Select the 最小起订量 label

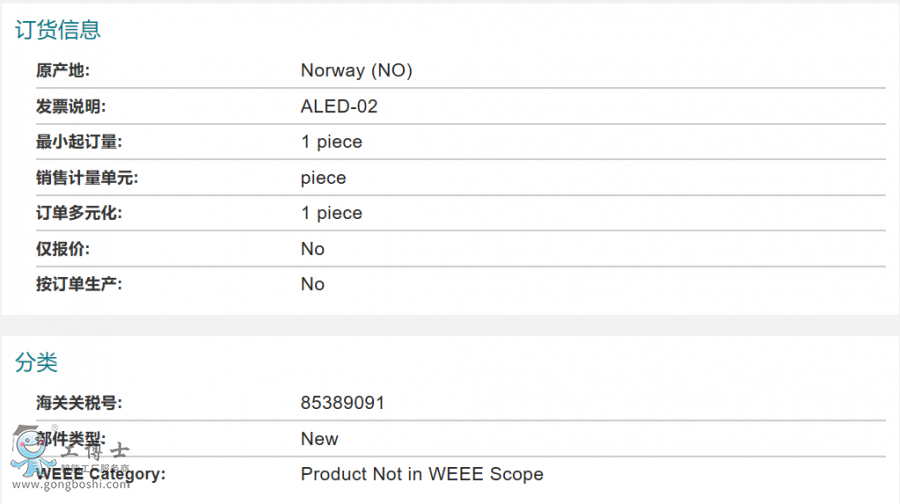pos(79,142)
